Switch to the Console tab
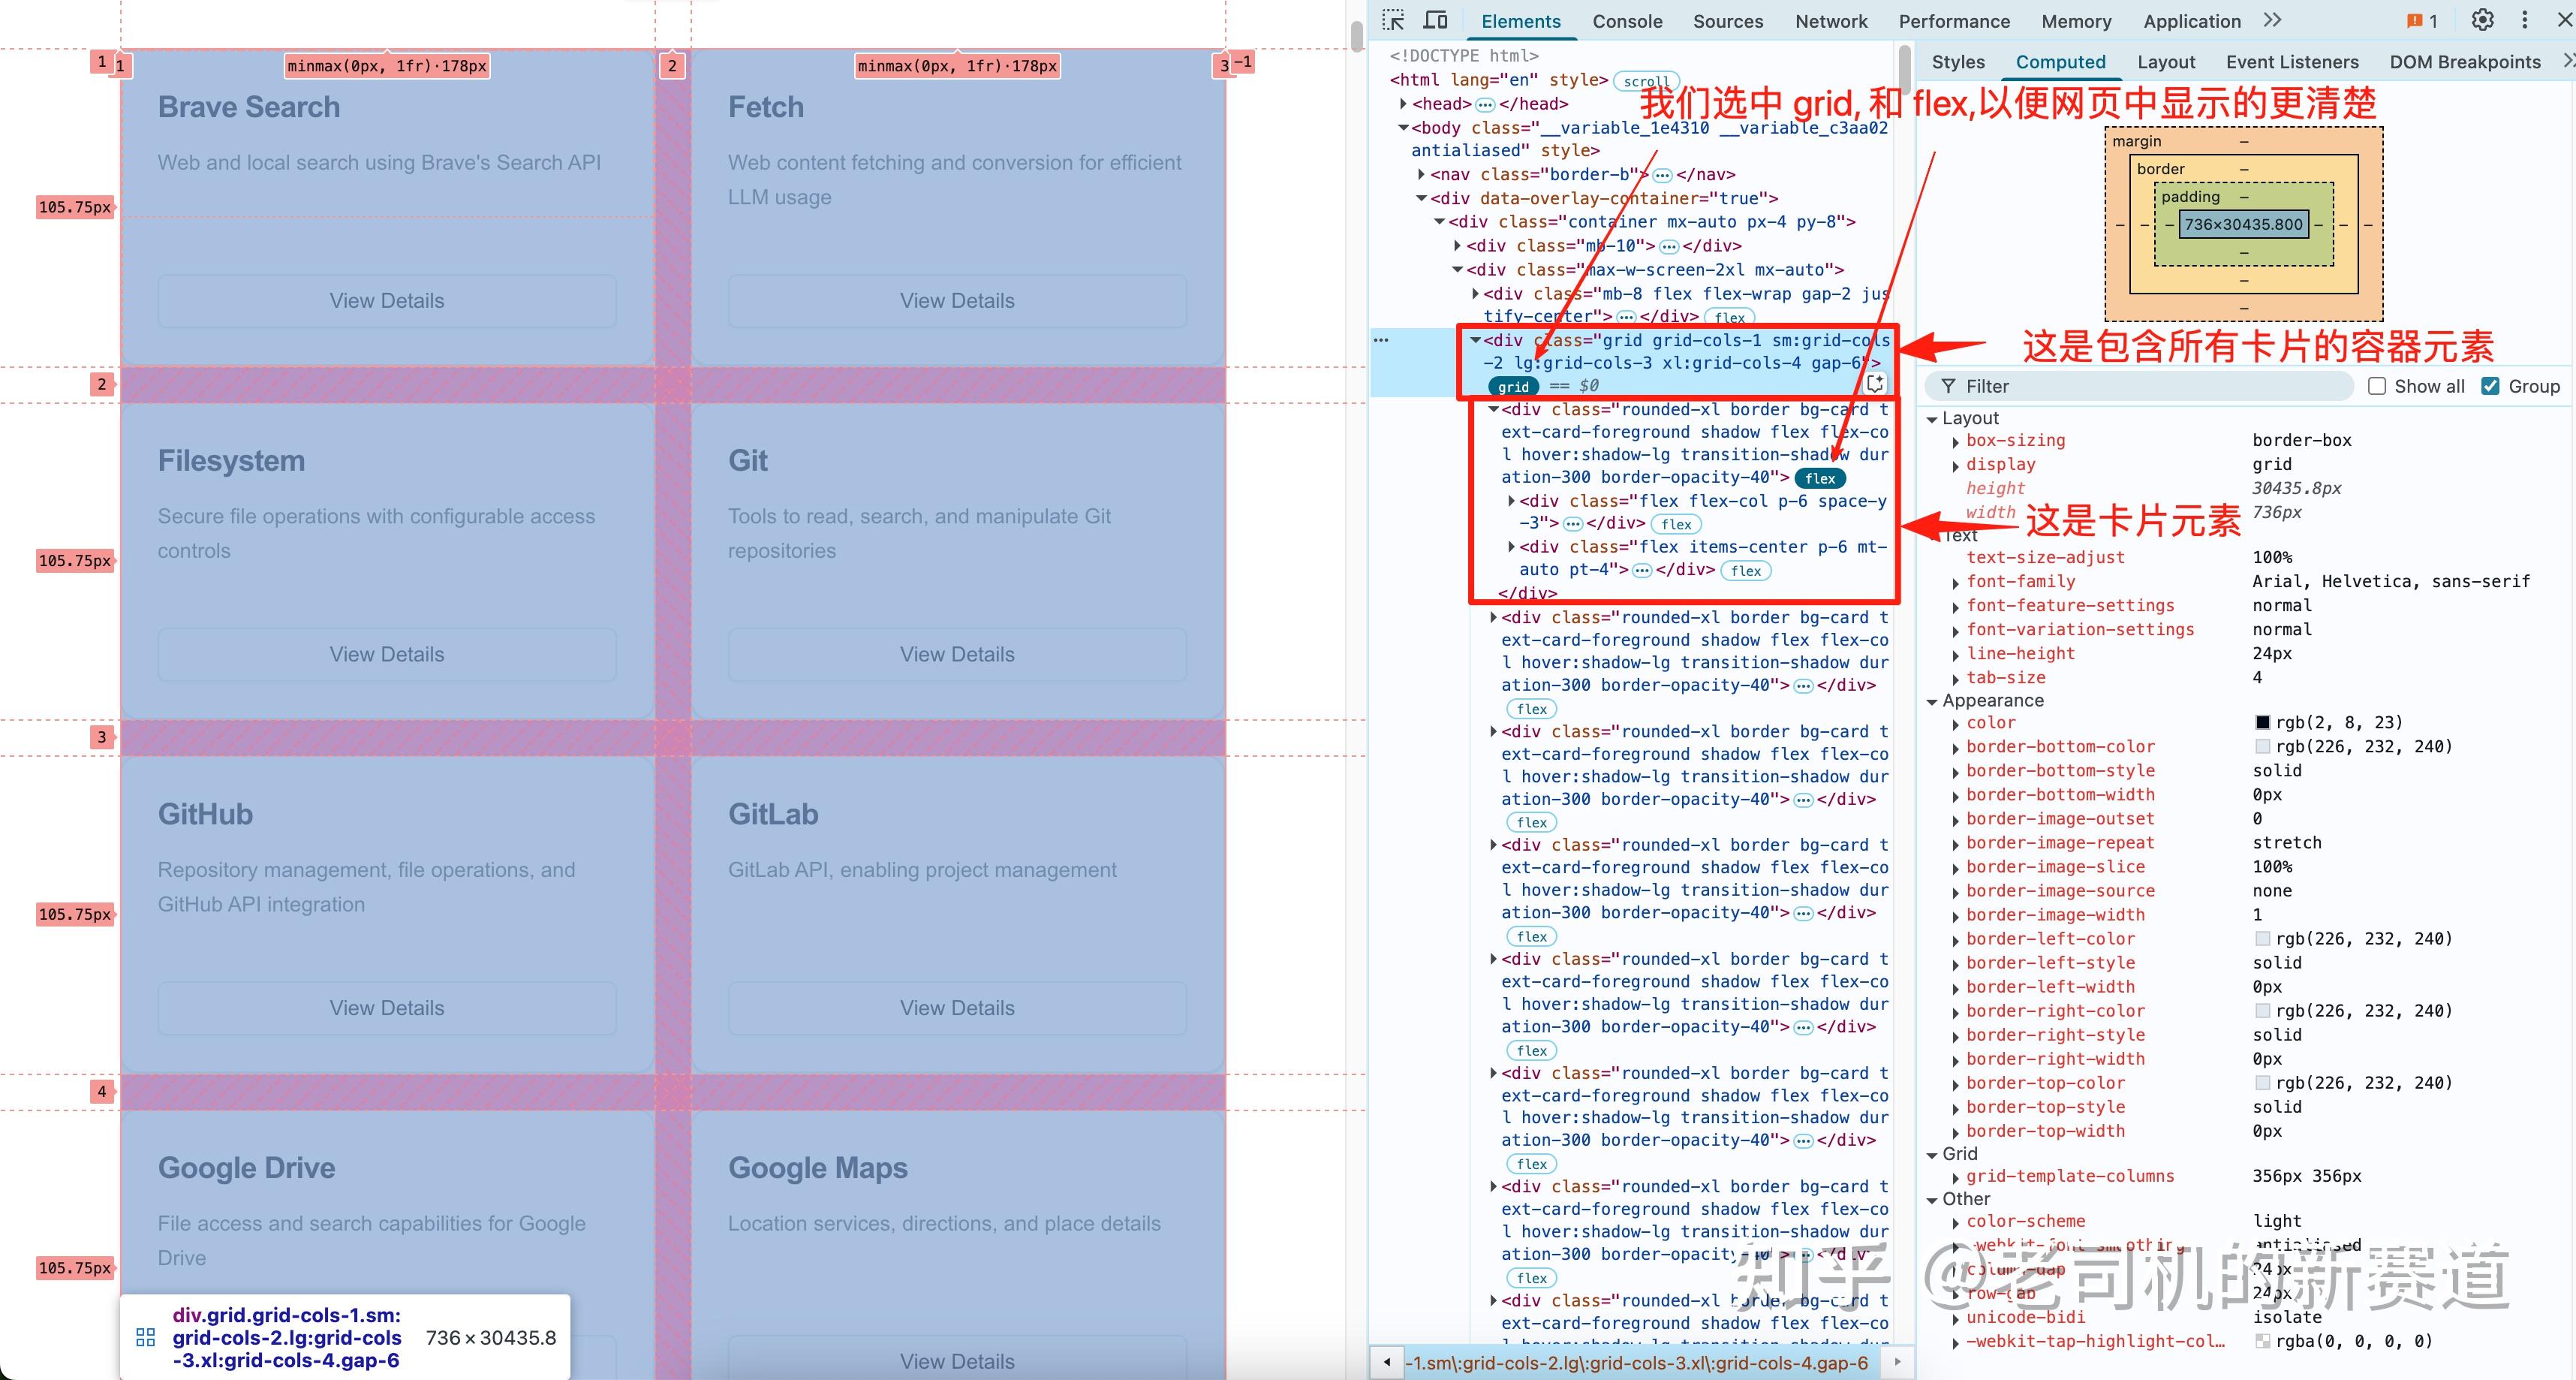The width and height of the screenshot is (2576, 1380). pos(1627,21)
